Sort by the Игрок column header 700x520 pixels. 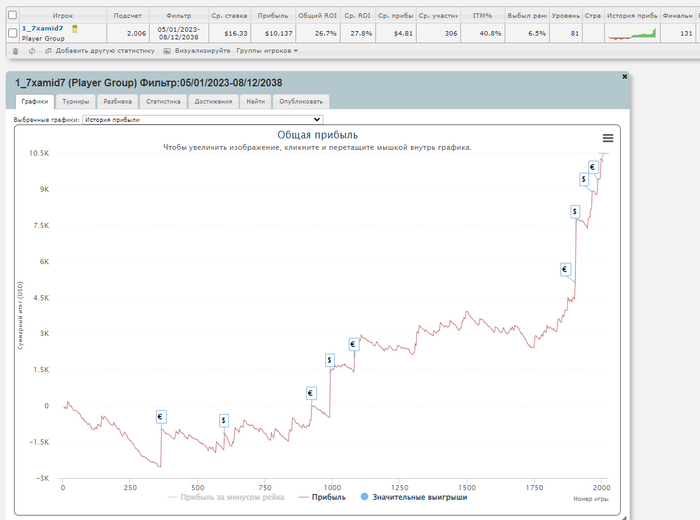[x=62, y=16]
